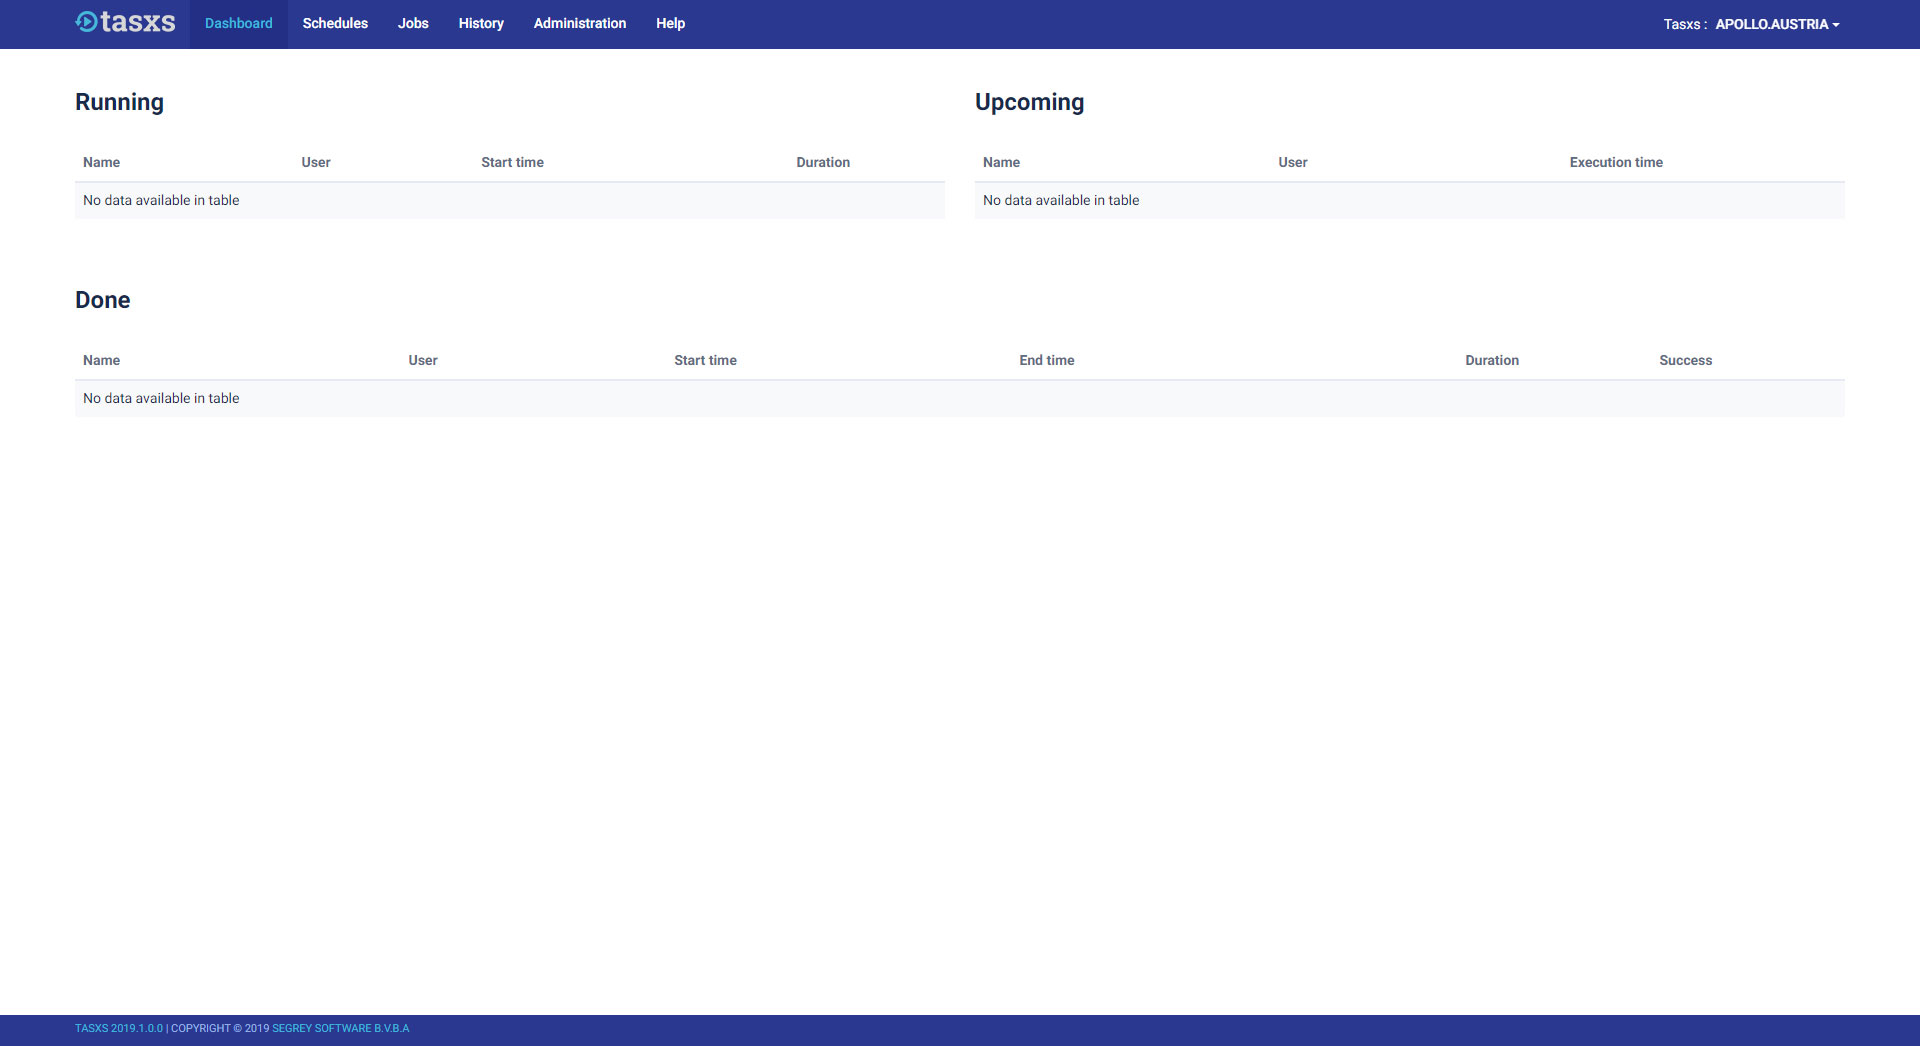Viewport: 1920px width, 1046px height.
Task: Sort Done table by Duration
Action: pos(1492,360)
